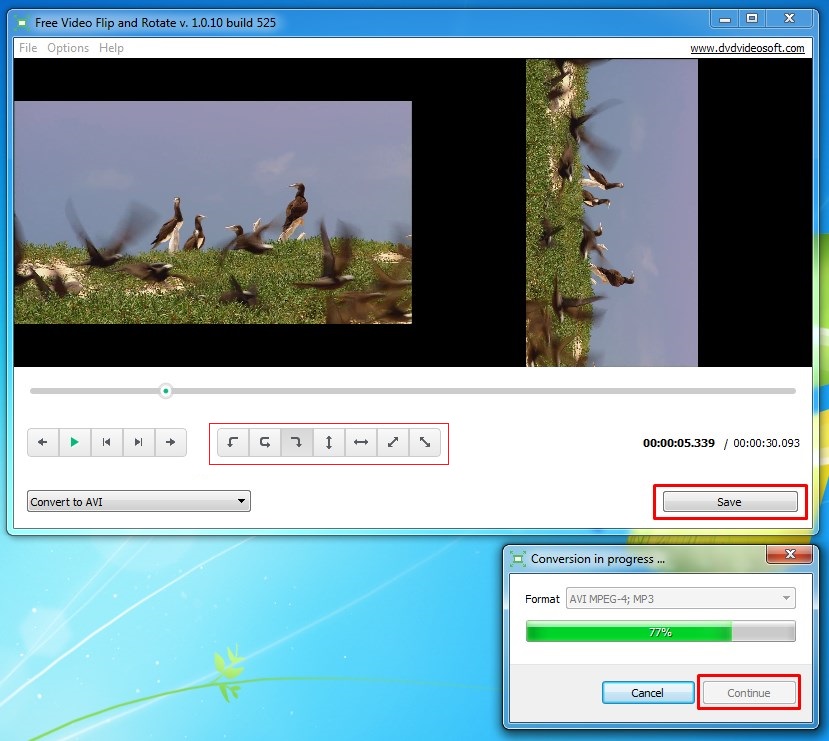Viewport: 829px width, 741px height.
Task: Click the video seek slider handle
Action: [166, 391]
